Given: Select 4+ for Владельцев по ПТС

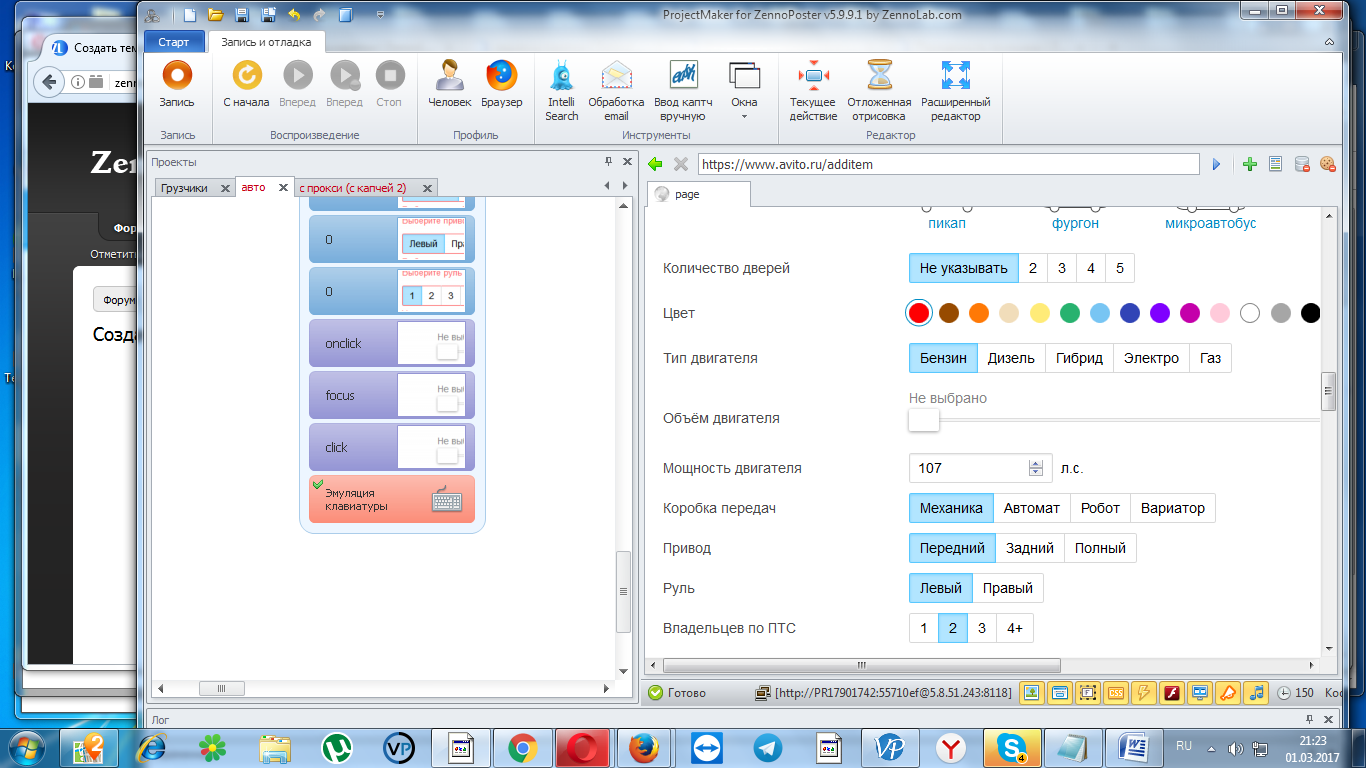Looking at the screenshot, I should [x=1015, y=628].
